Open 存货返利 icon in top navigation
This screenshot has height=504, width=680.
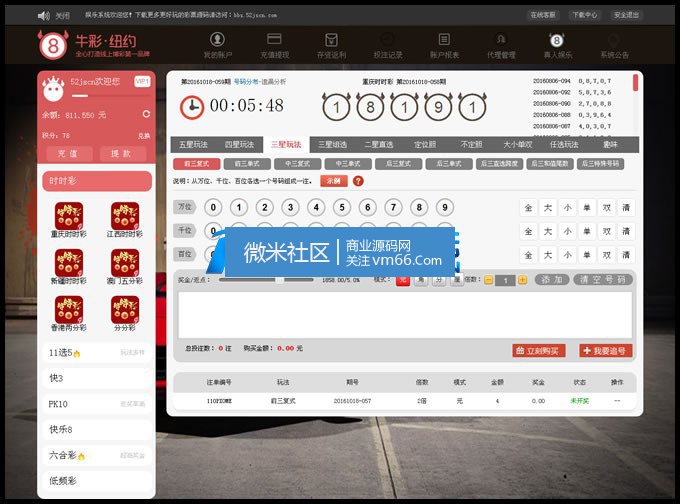(x=331, y=40)
